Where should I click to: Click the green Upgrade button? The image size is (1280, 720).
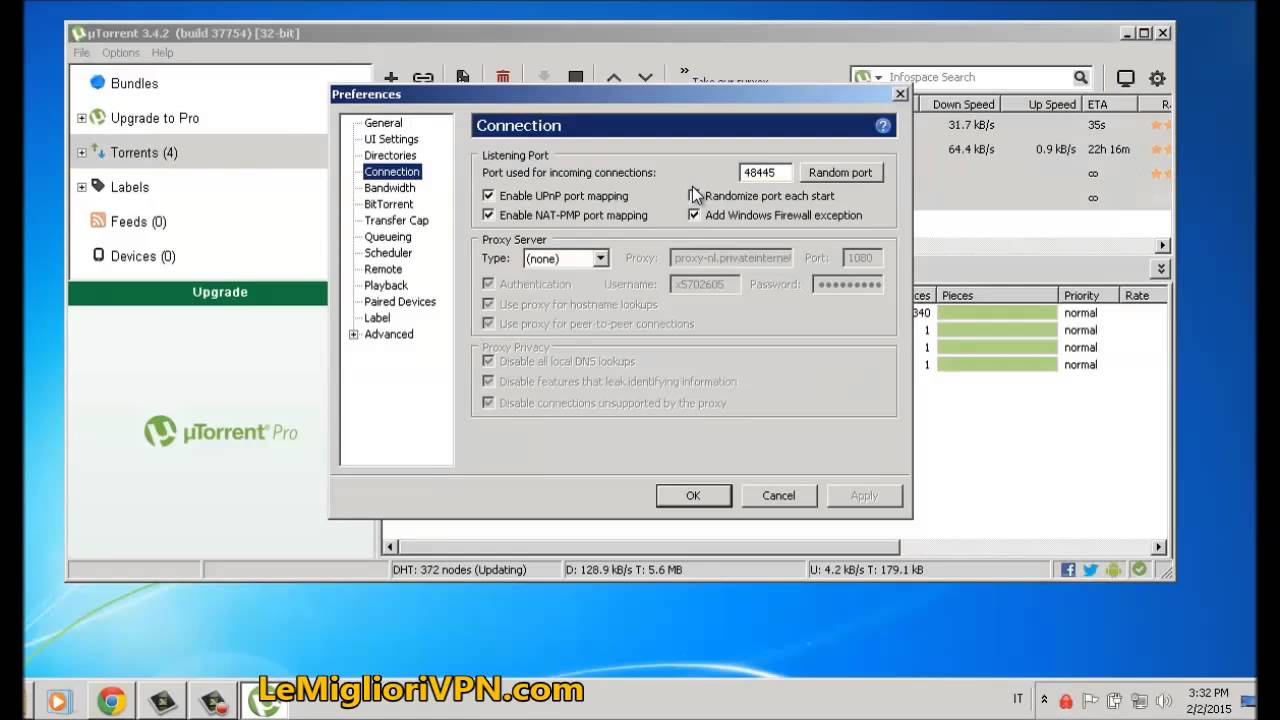[x=198, y=293]
